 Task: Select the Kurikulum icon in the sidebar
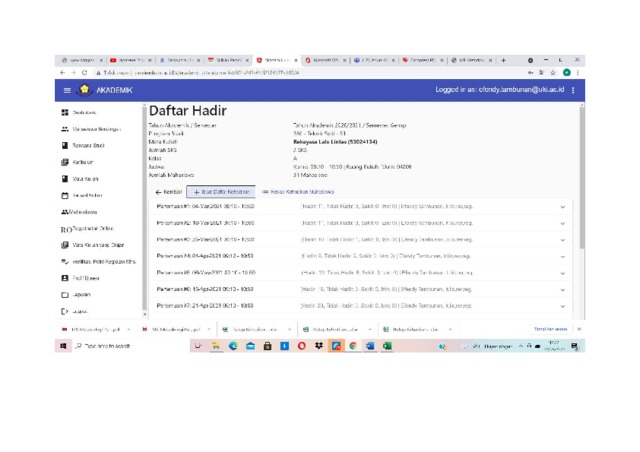click(65, 162)
